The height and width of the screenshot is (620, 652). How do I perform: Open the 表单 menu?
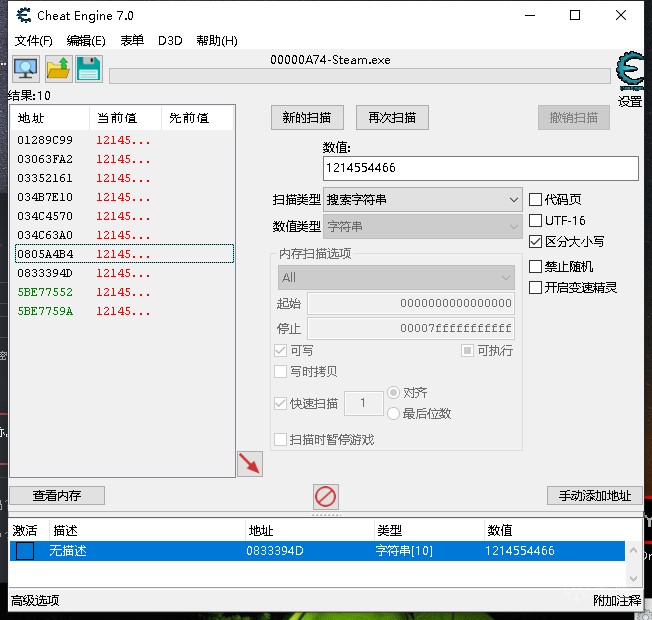click(132, 40)
